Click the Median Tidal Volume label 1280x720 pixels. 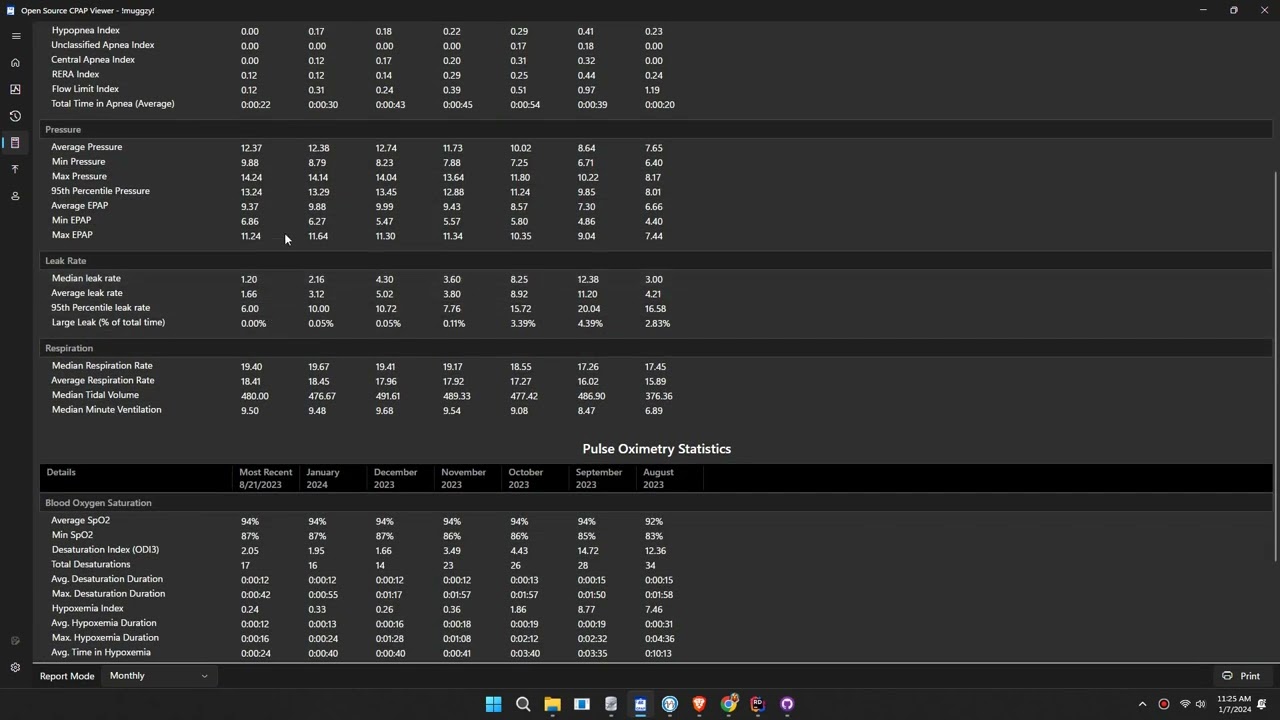tap(95, 395)
